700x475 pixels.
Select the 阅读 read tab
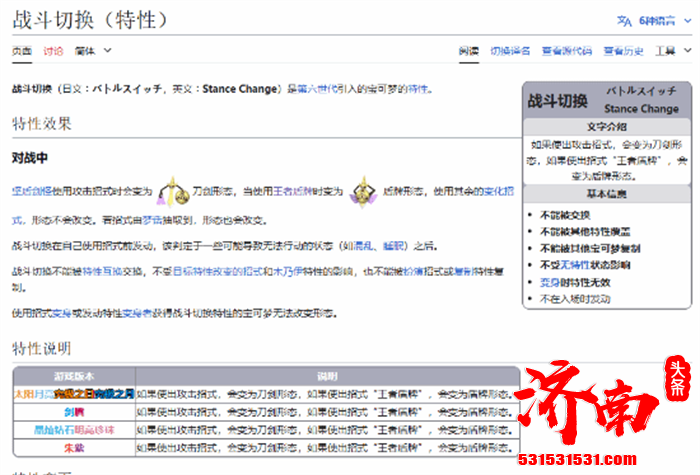[x=468, y=52]
